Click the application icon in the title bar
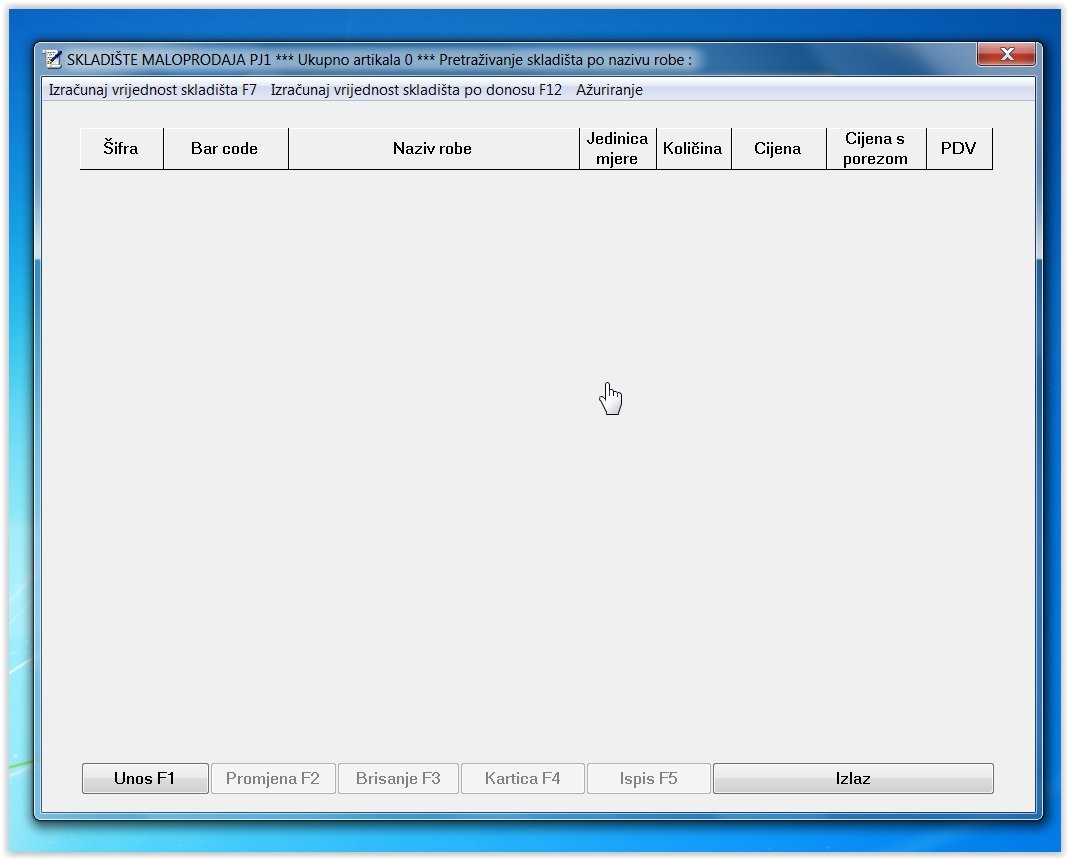 coord(53,60)
